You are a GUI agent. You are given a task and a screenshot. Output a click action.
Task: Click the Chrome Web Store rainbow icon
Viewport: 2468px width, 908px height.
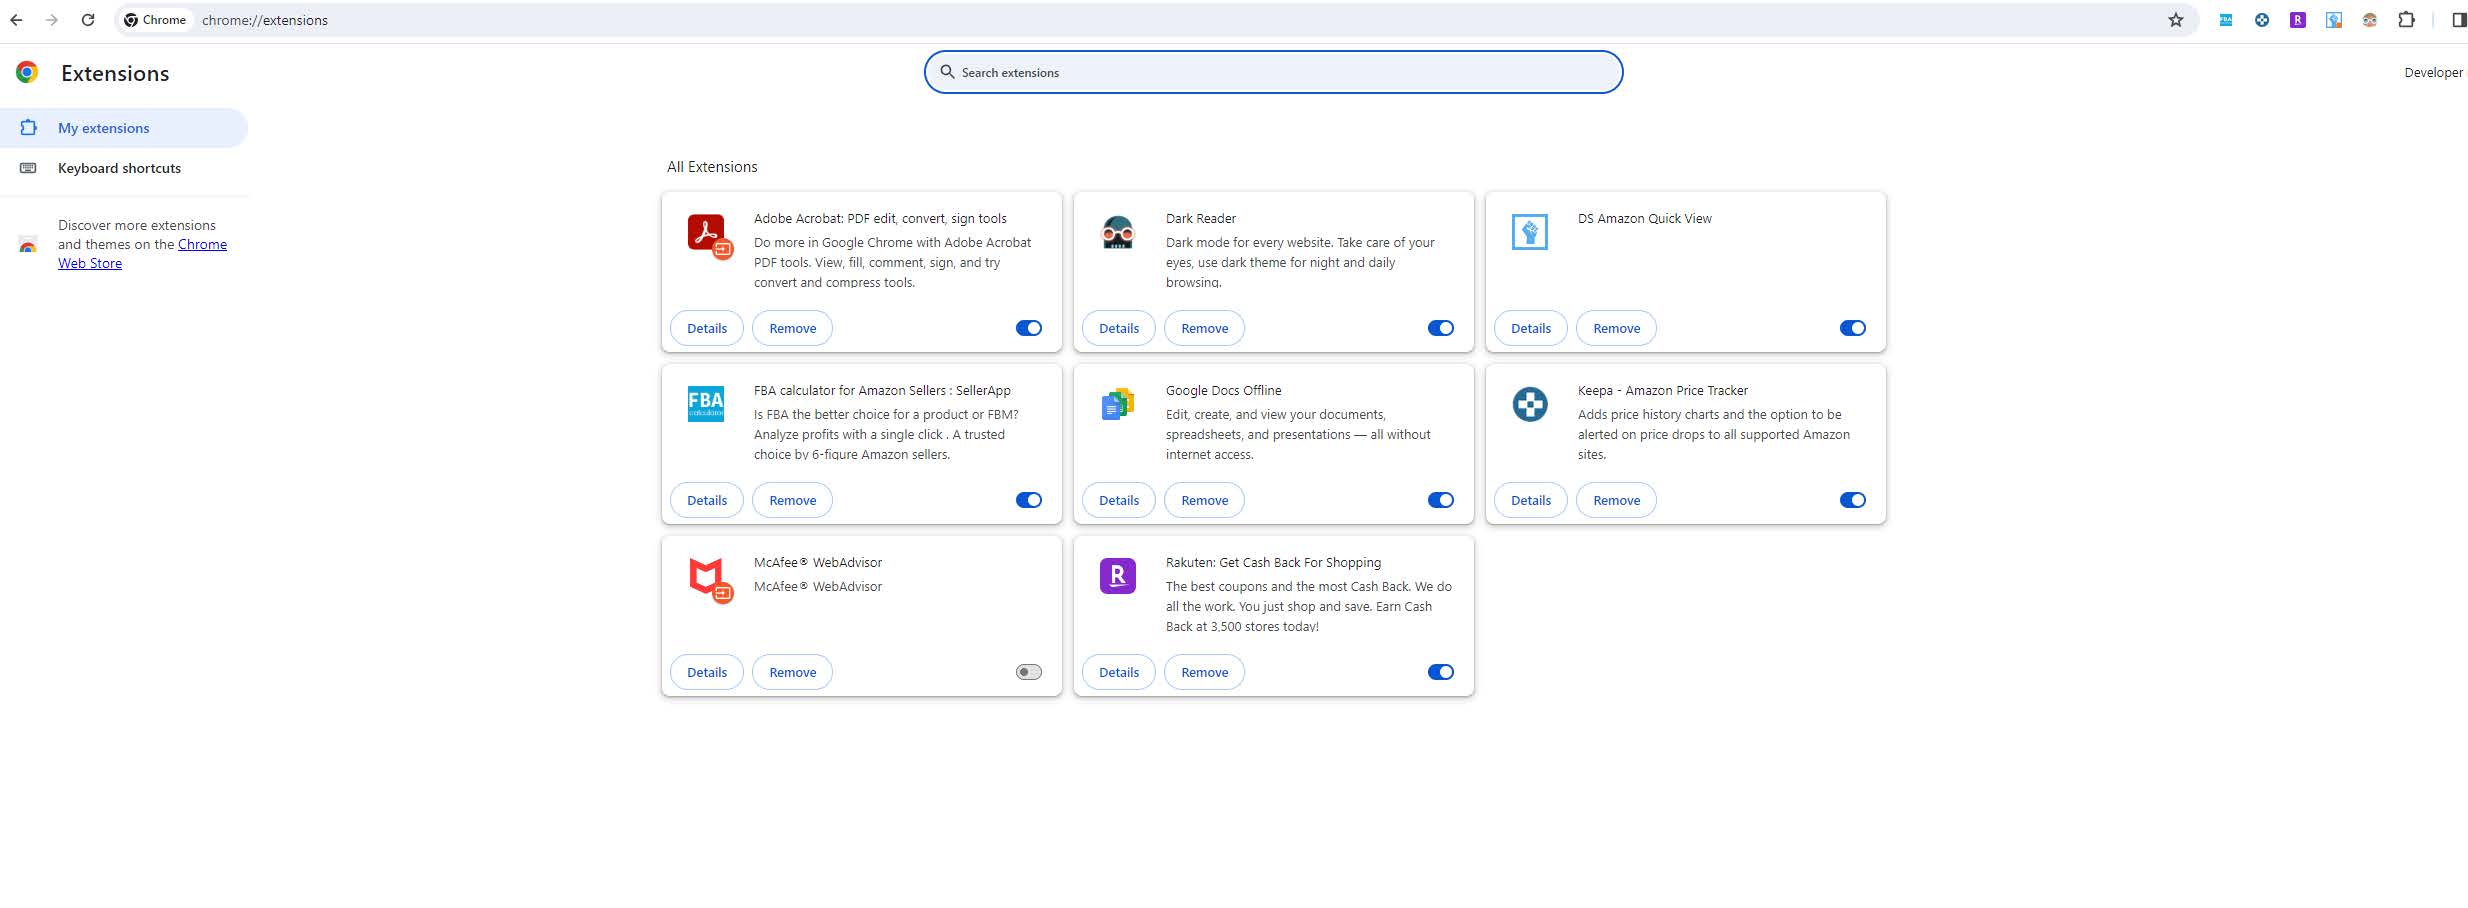pos(27,245)
